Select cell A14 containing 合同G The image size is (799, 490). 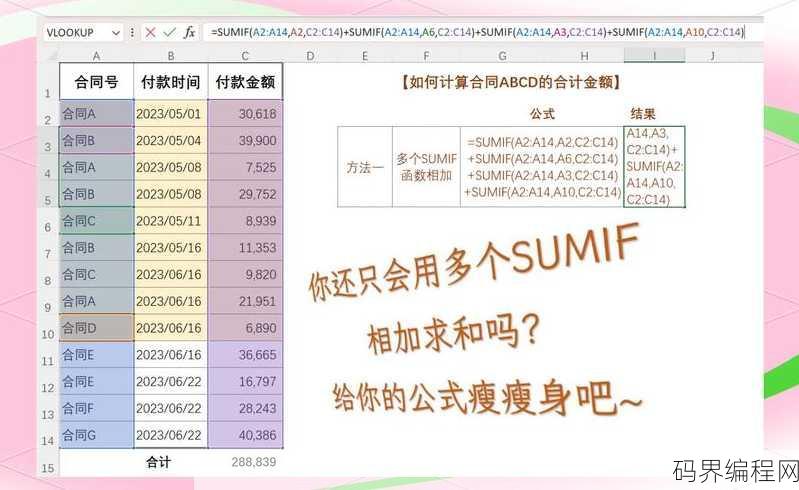(x=96, y=435)
